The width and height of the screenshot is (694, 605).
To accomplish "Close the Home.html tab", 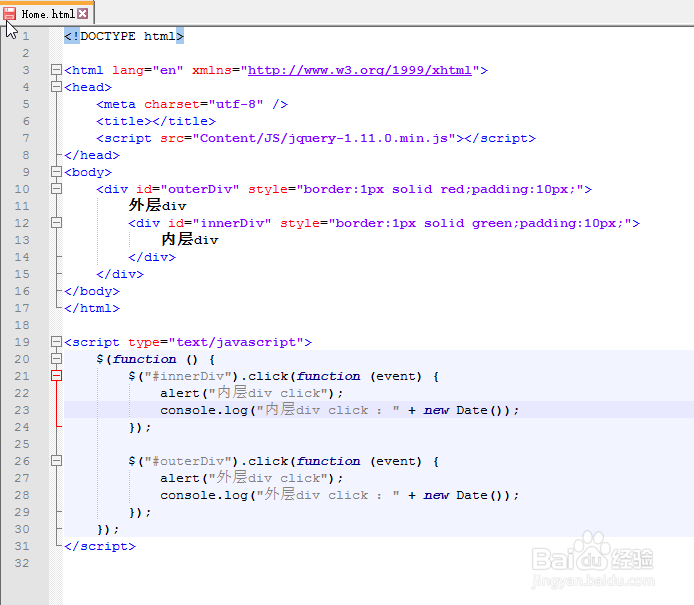I will click(x=82, y=14).
